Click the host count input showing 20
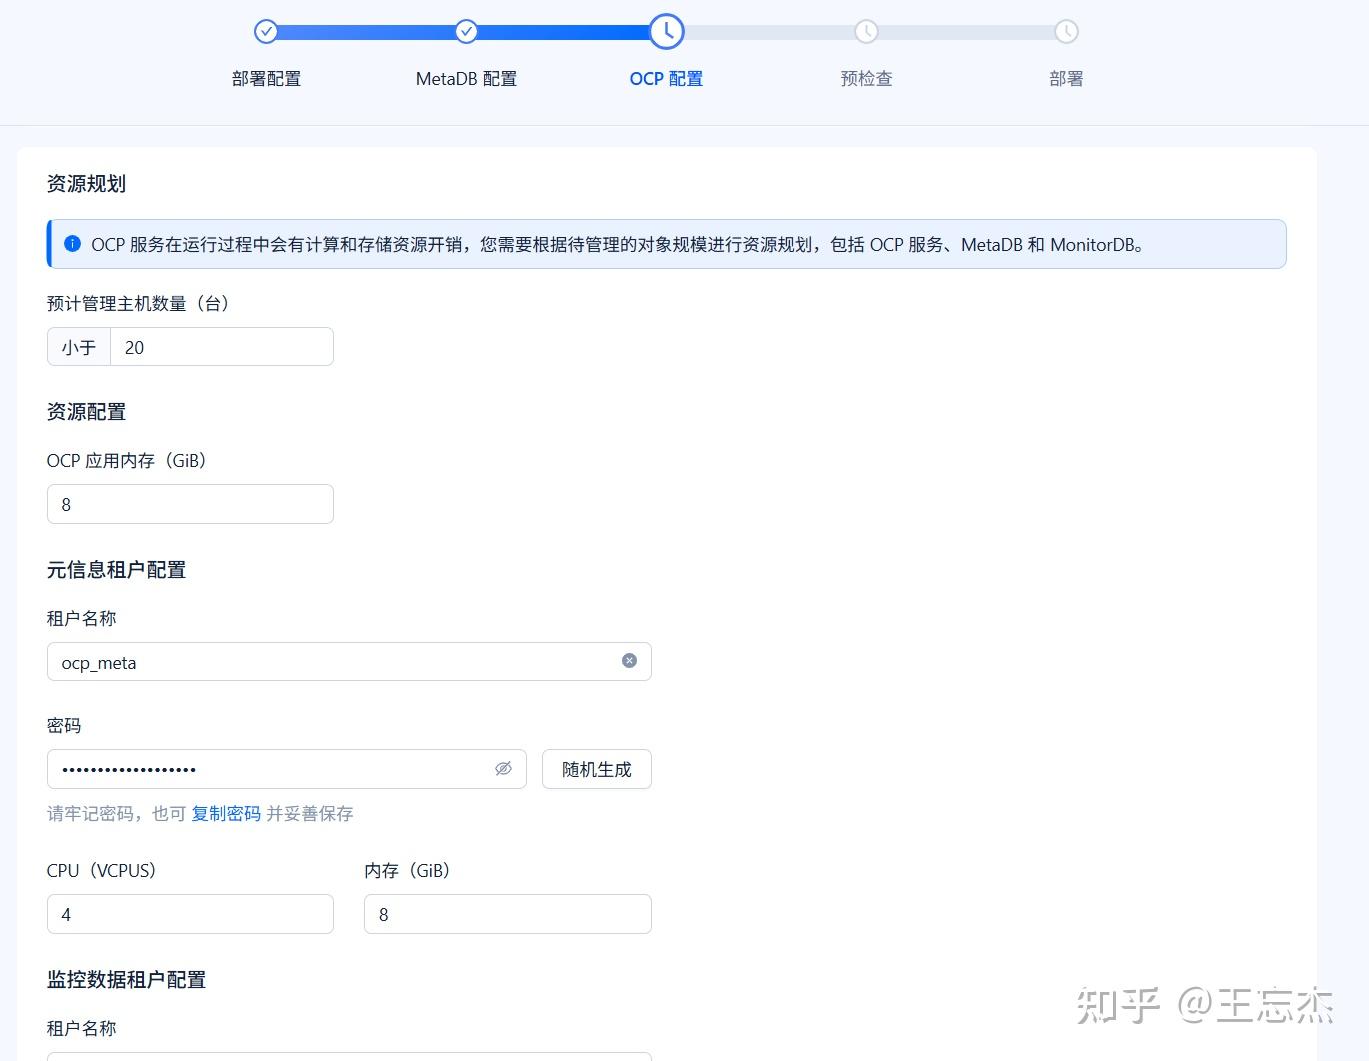This screenshot has width=1369, height=1061. [x=222, y=347]
